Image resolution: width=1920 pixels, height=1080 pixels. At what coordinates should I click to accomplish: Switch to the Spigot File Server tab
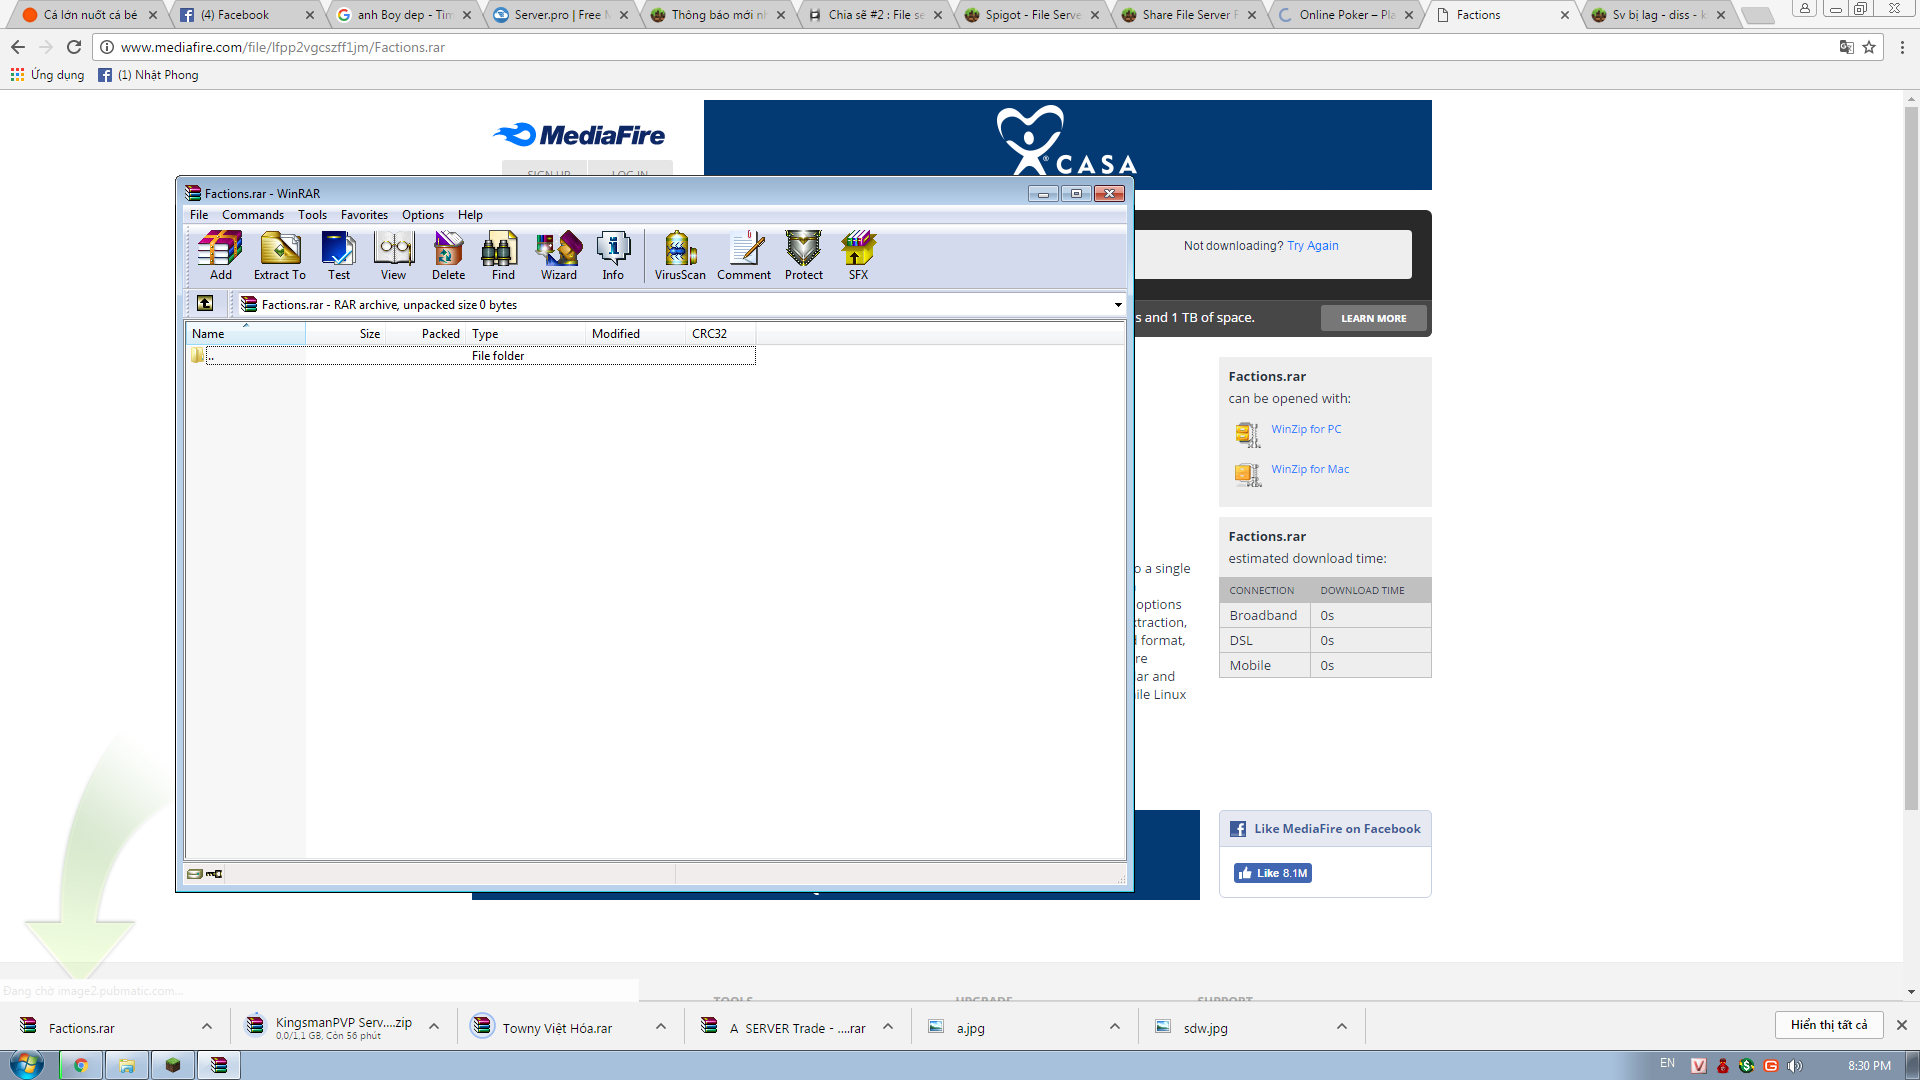pyautogui.click(x=1030, y=15)
